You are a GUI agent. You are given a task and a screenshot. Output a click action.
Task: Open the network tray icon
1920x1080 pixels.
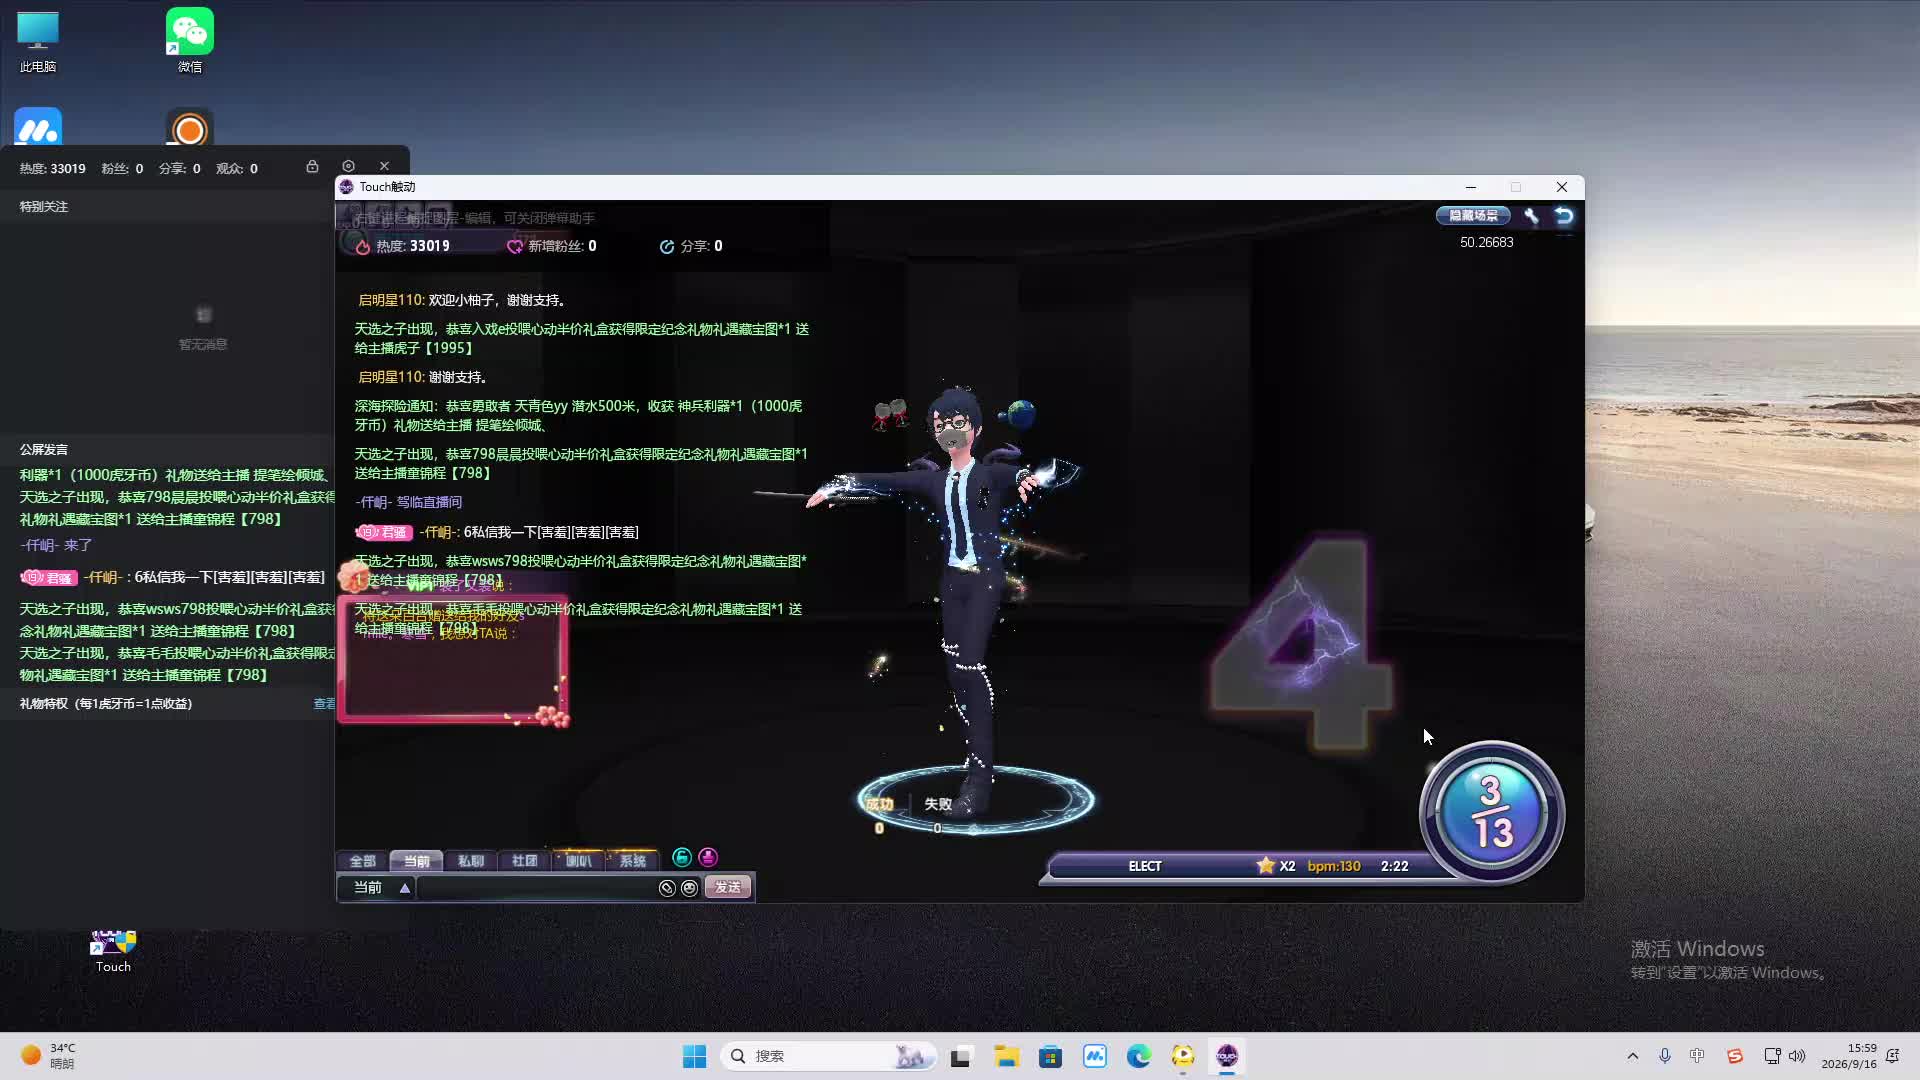[x=1772, y=1056]
